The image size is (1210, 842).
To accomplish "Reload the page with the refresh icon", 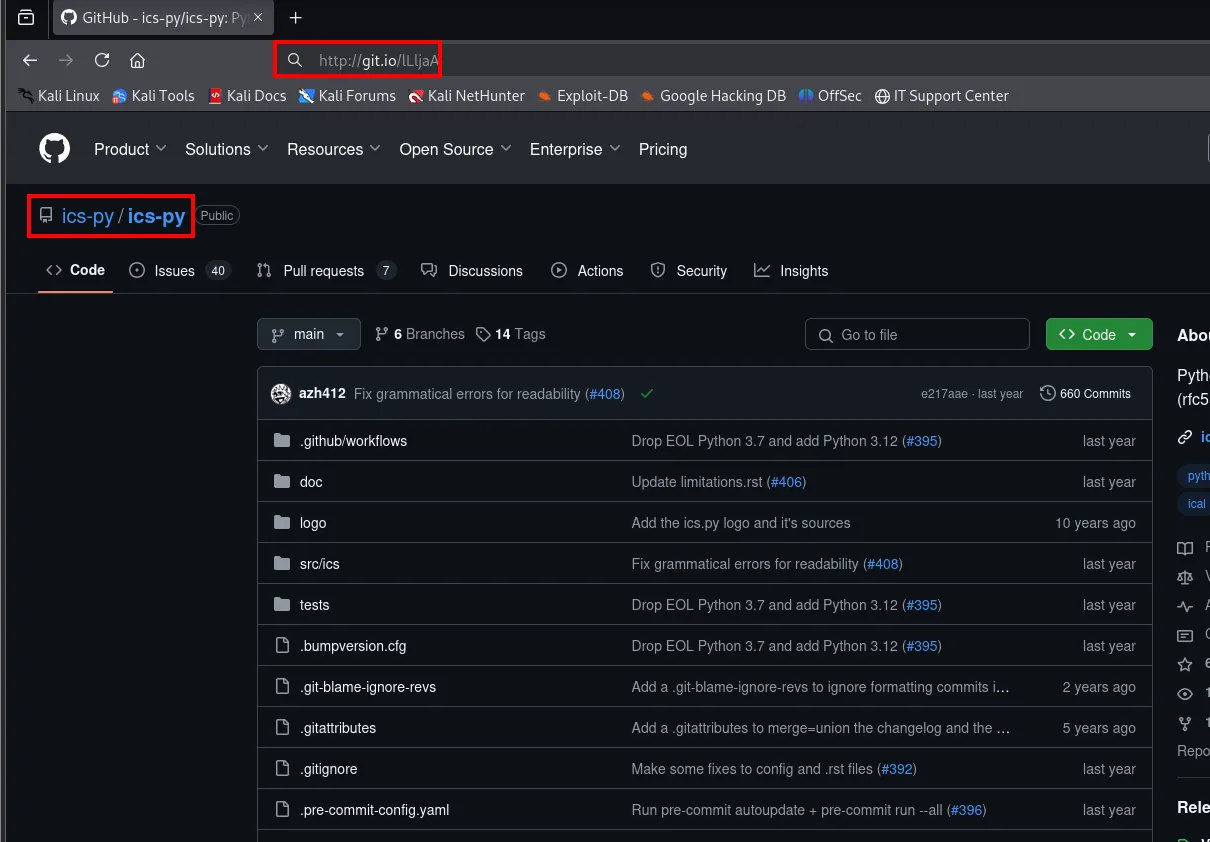I will pos(102,60).
